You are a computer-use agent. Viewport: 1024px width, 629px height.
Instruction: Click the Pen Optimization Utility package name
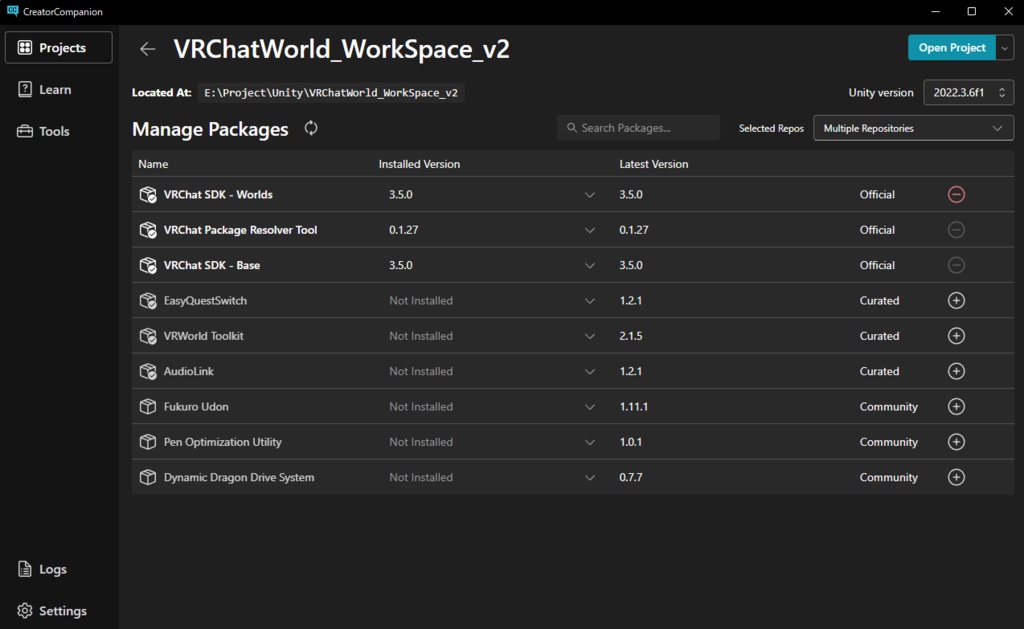(x=223, y=442)
